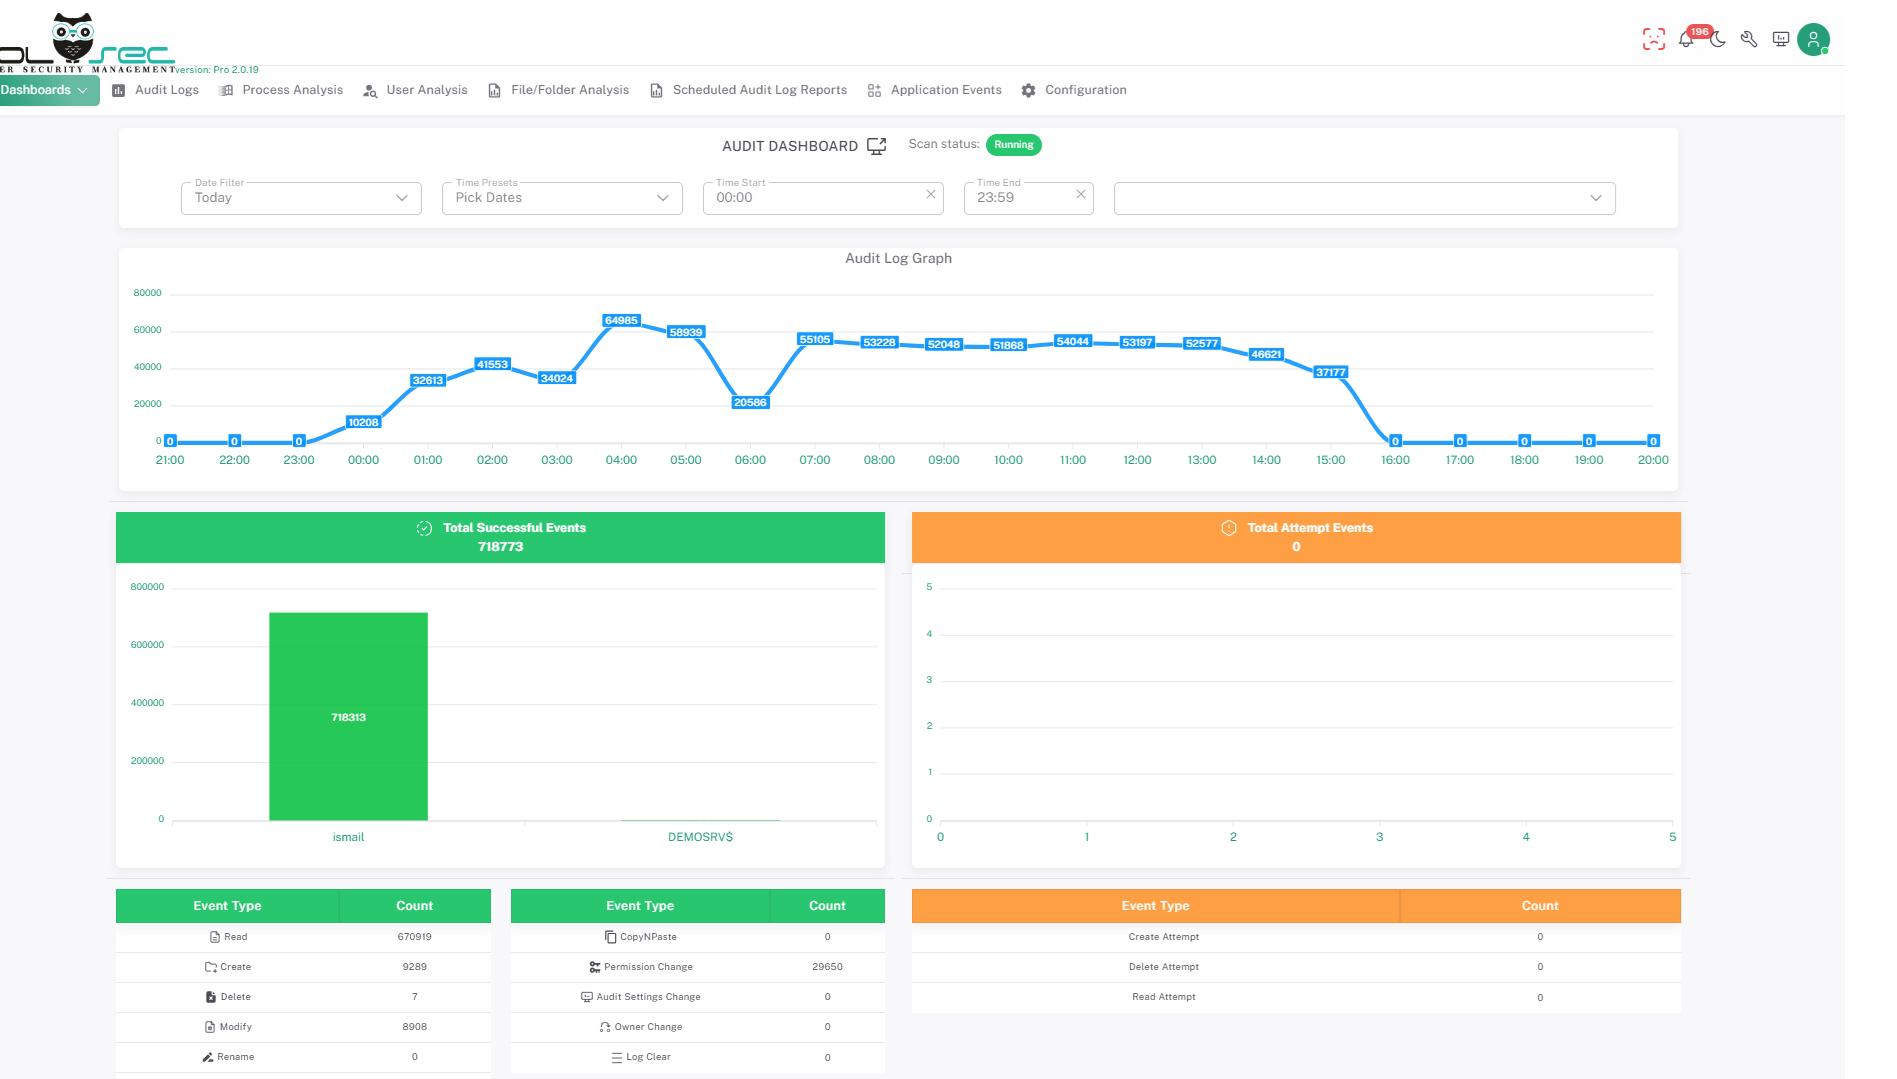Open the Time Presets Pick Dates dropdown
The width and height of the screenshot is (1897, 1079).
tap(562, 198)
